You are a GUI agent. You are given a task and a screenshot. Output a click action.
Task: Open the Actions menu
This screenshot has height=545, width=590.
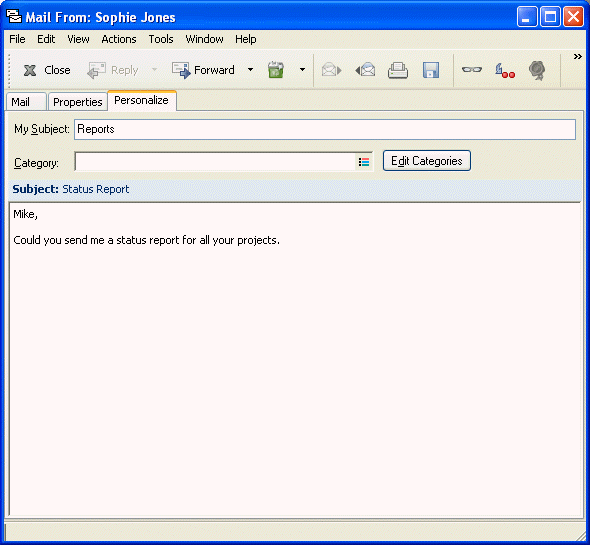(x=119, y=39)
